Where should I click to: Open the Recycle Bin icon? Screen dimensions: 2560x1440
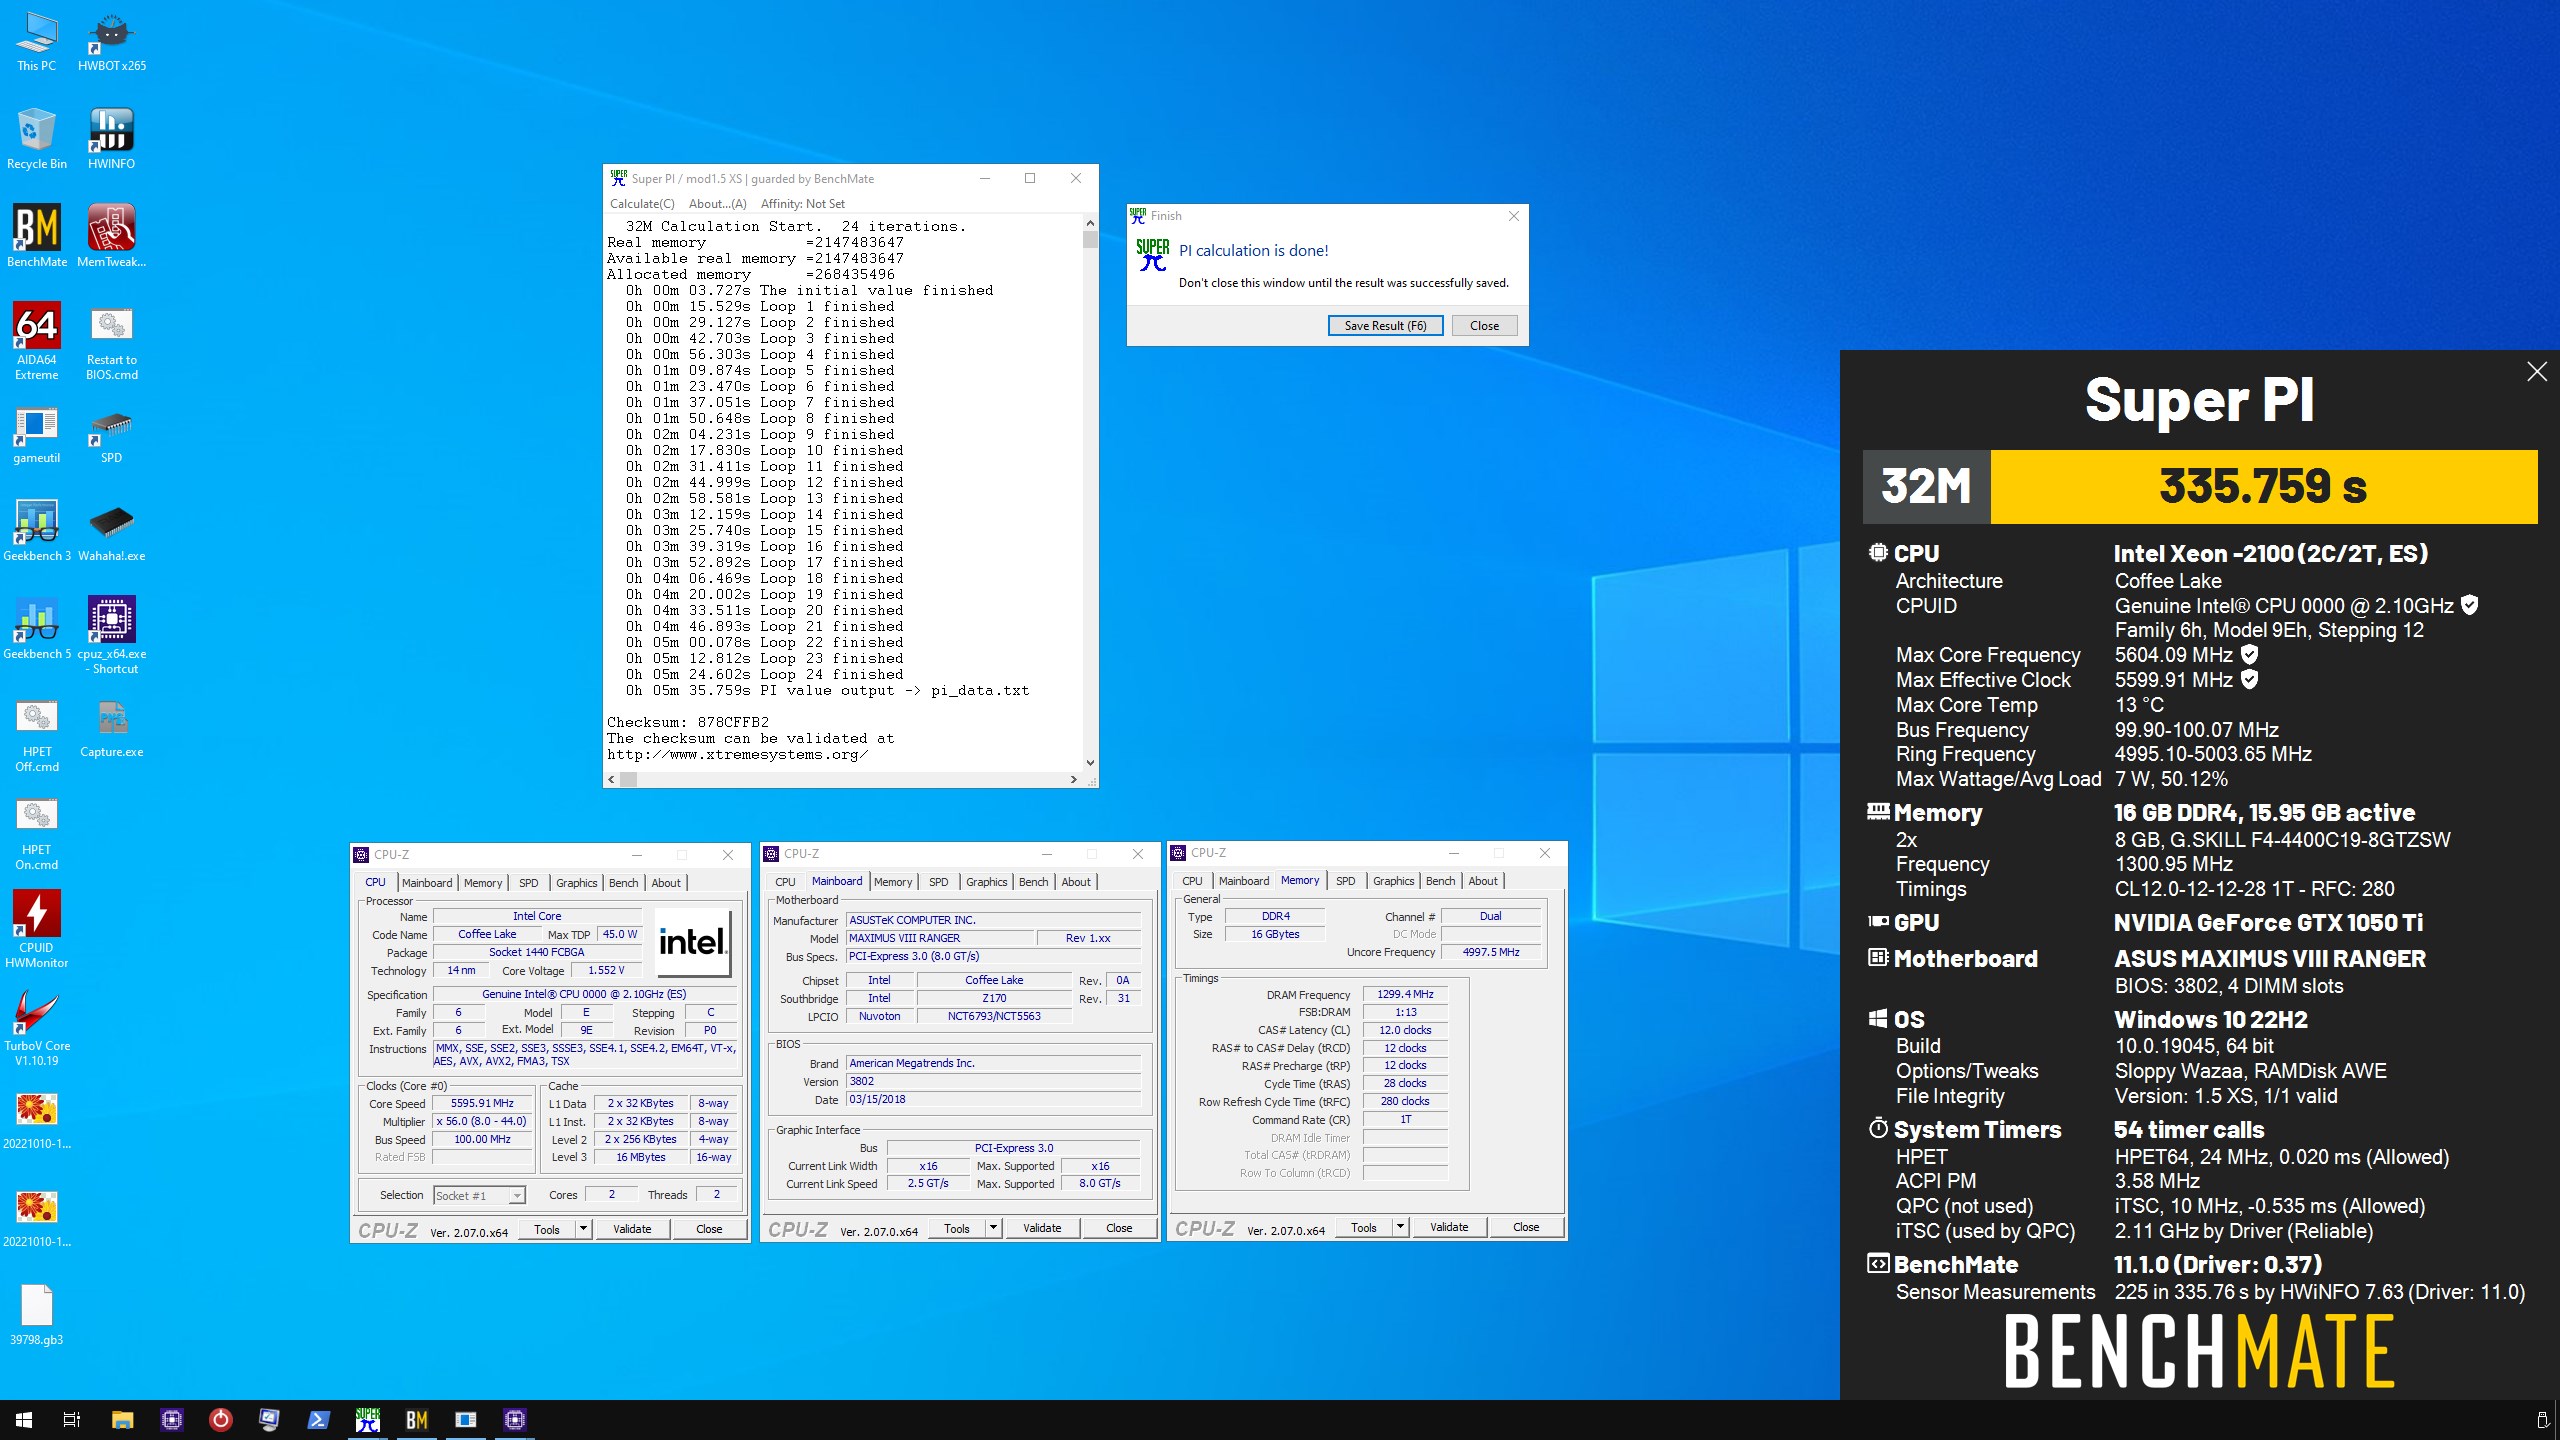tap(36, 139)
